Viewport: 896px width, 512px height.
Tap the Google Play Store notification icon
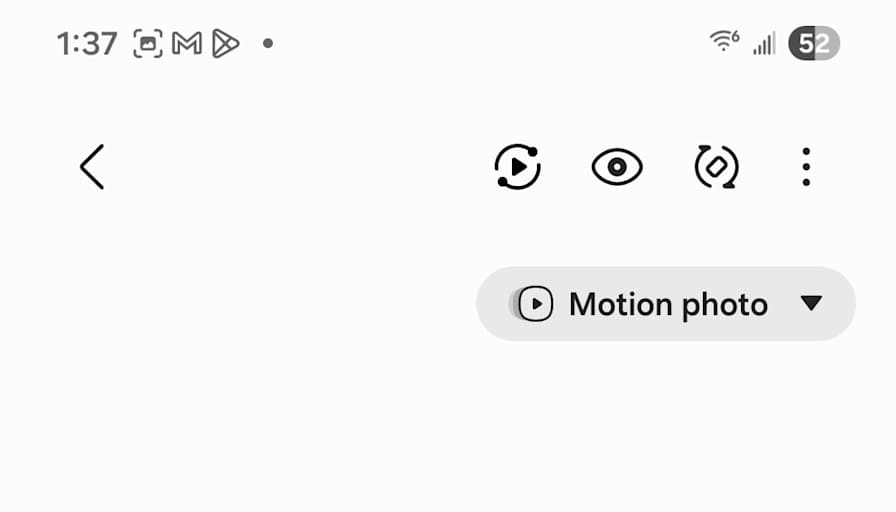[x=225, y=43]
